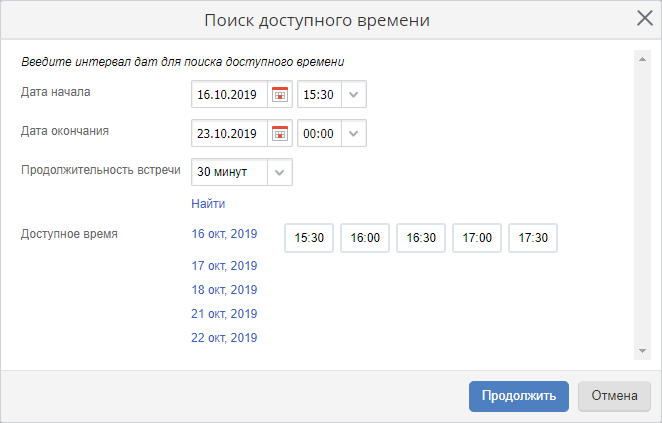The height and width of the screenshot is (423, 662).
Task: Select the 22 окт, 2019 date link
Action: 224,338
